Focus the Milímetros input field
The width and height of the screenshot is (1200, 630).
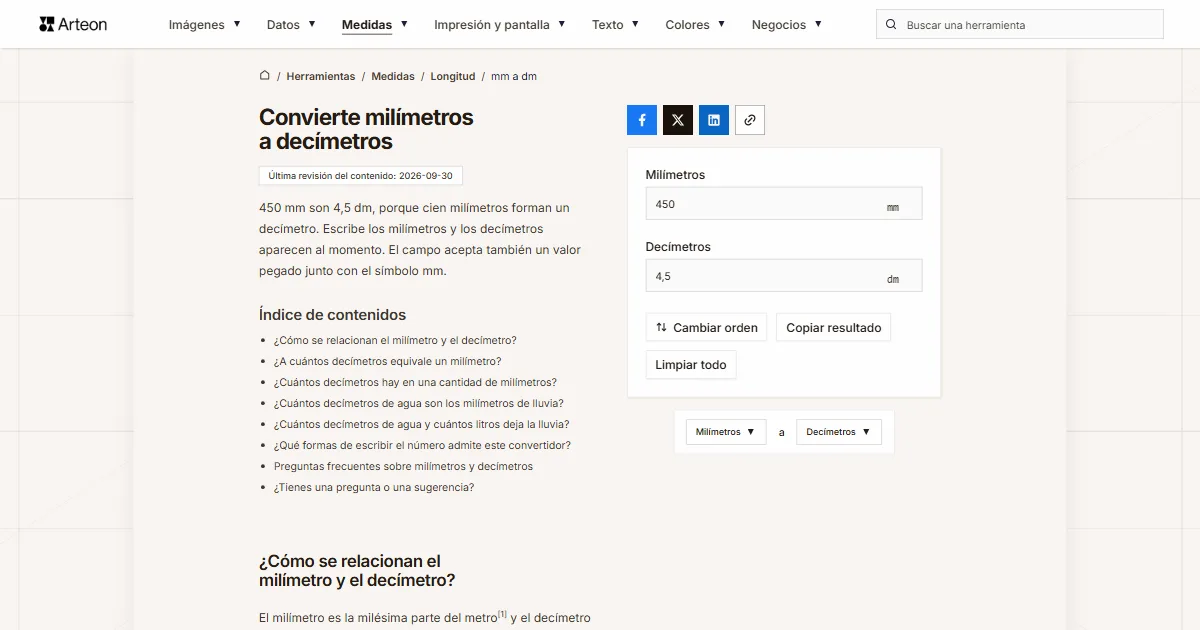pos(784,203)
